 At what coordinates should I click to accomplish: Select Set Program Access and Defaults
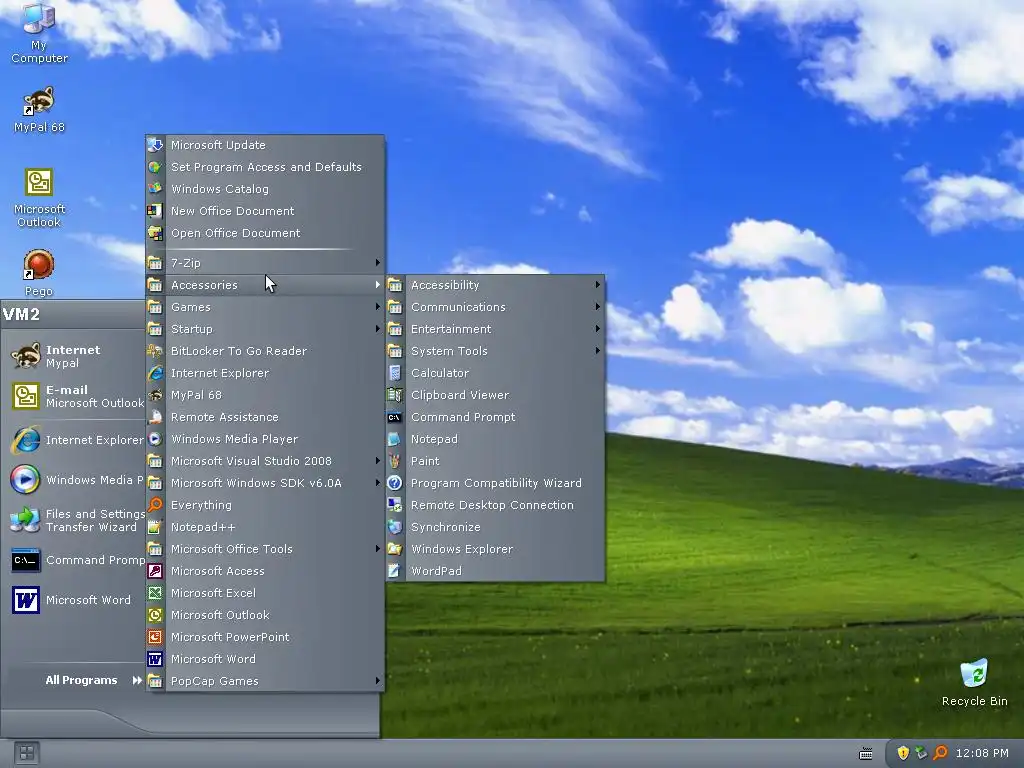(265, 167)
